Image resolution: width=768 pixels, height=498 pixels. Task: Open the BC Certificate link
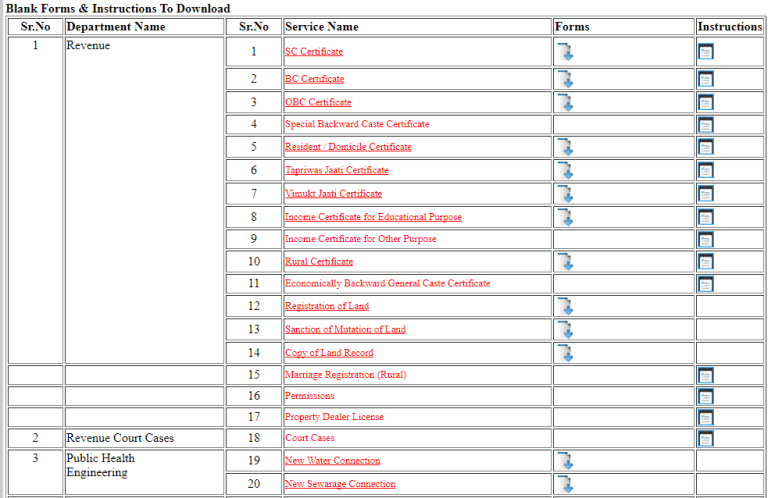(x=314, y=79)
